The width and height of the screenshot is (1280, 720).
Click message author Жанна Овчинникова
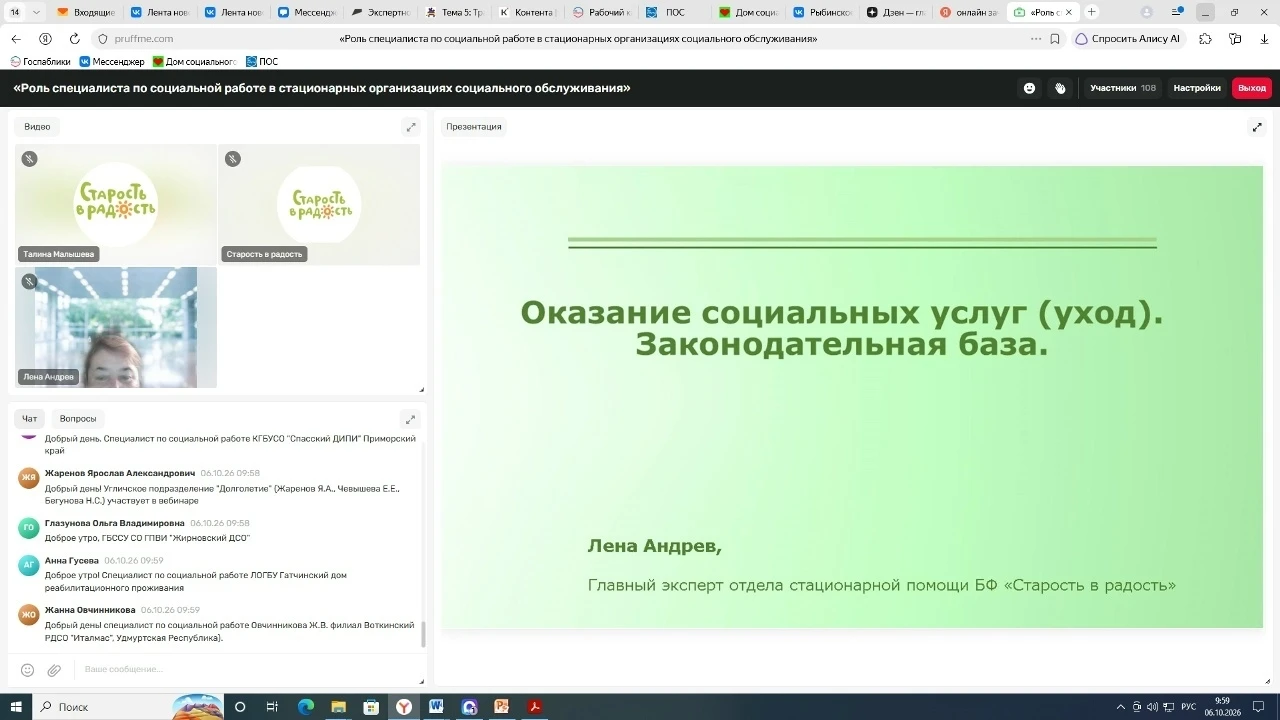(x=90, y=610)
